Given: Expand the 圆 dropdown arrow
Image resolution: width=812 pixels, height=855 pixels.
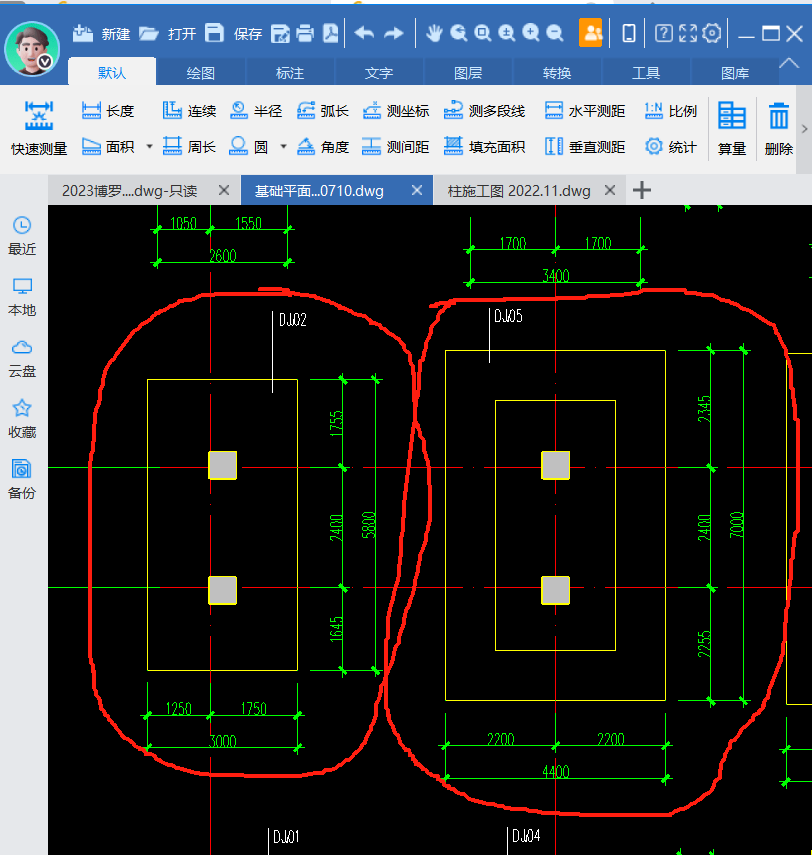Looking at the screenshot, I should tap(284, 147).
